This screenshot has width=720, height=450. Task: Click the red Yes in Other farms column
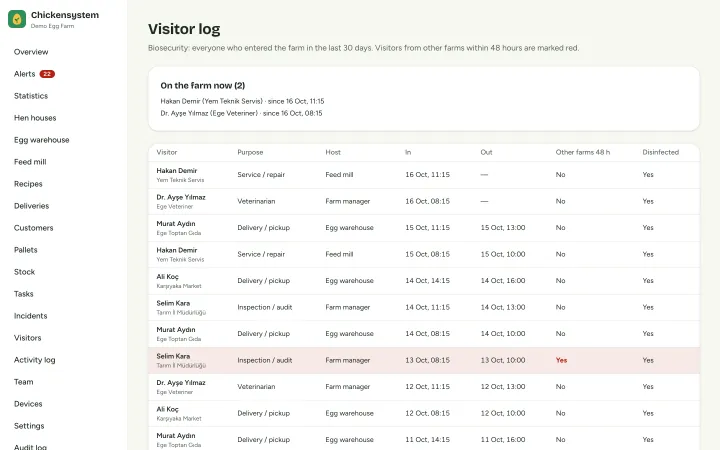(x=561, y=360)
